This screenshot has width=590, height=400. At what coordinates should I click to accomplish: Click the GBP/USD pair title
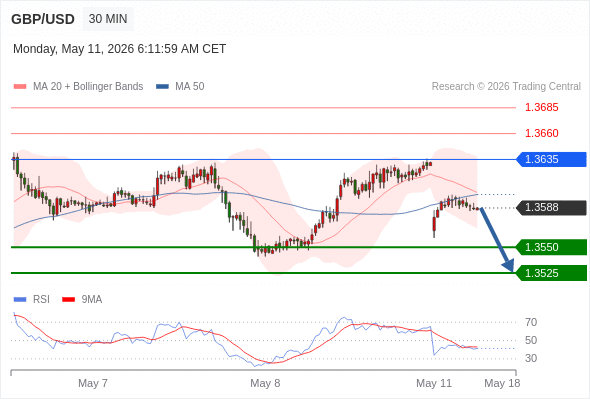43,19
